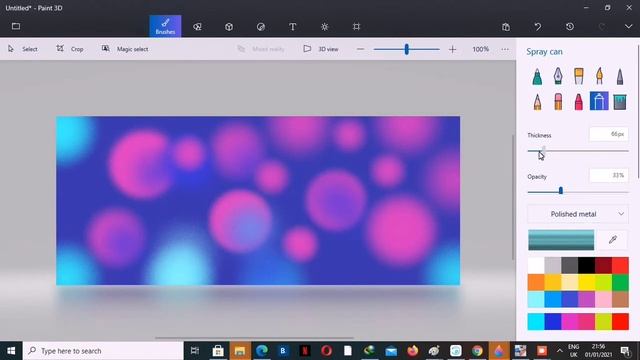
Task: Click the painted canvas image
Action: click(258, 200)
